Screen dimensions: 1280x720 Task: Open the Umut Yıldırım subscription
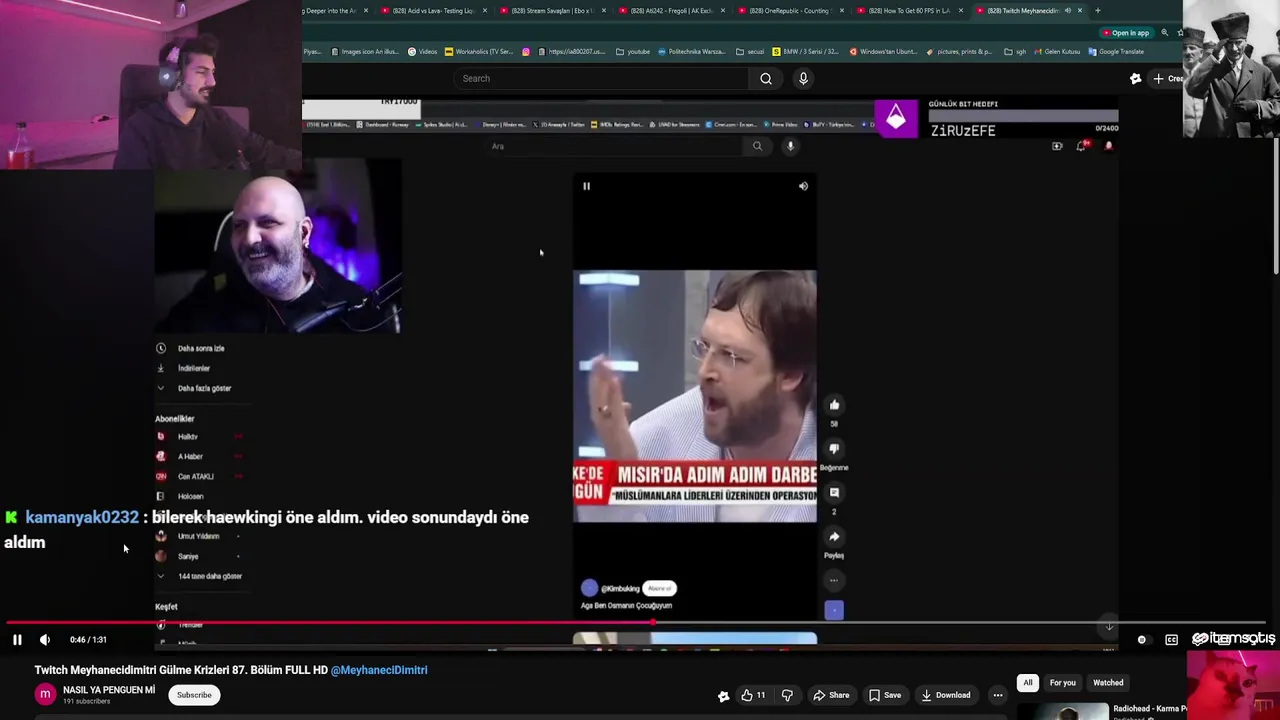click(200, 536)
